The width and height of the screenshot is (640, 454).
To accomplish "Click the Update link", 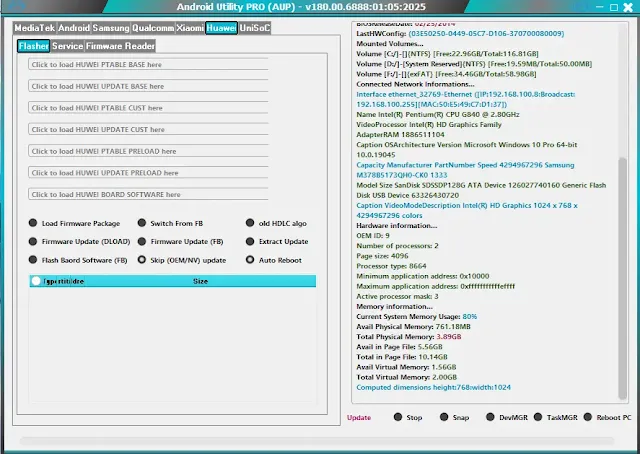I will point(359,417).
